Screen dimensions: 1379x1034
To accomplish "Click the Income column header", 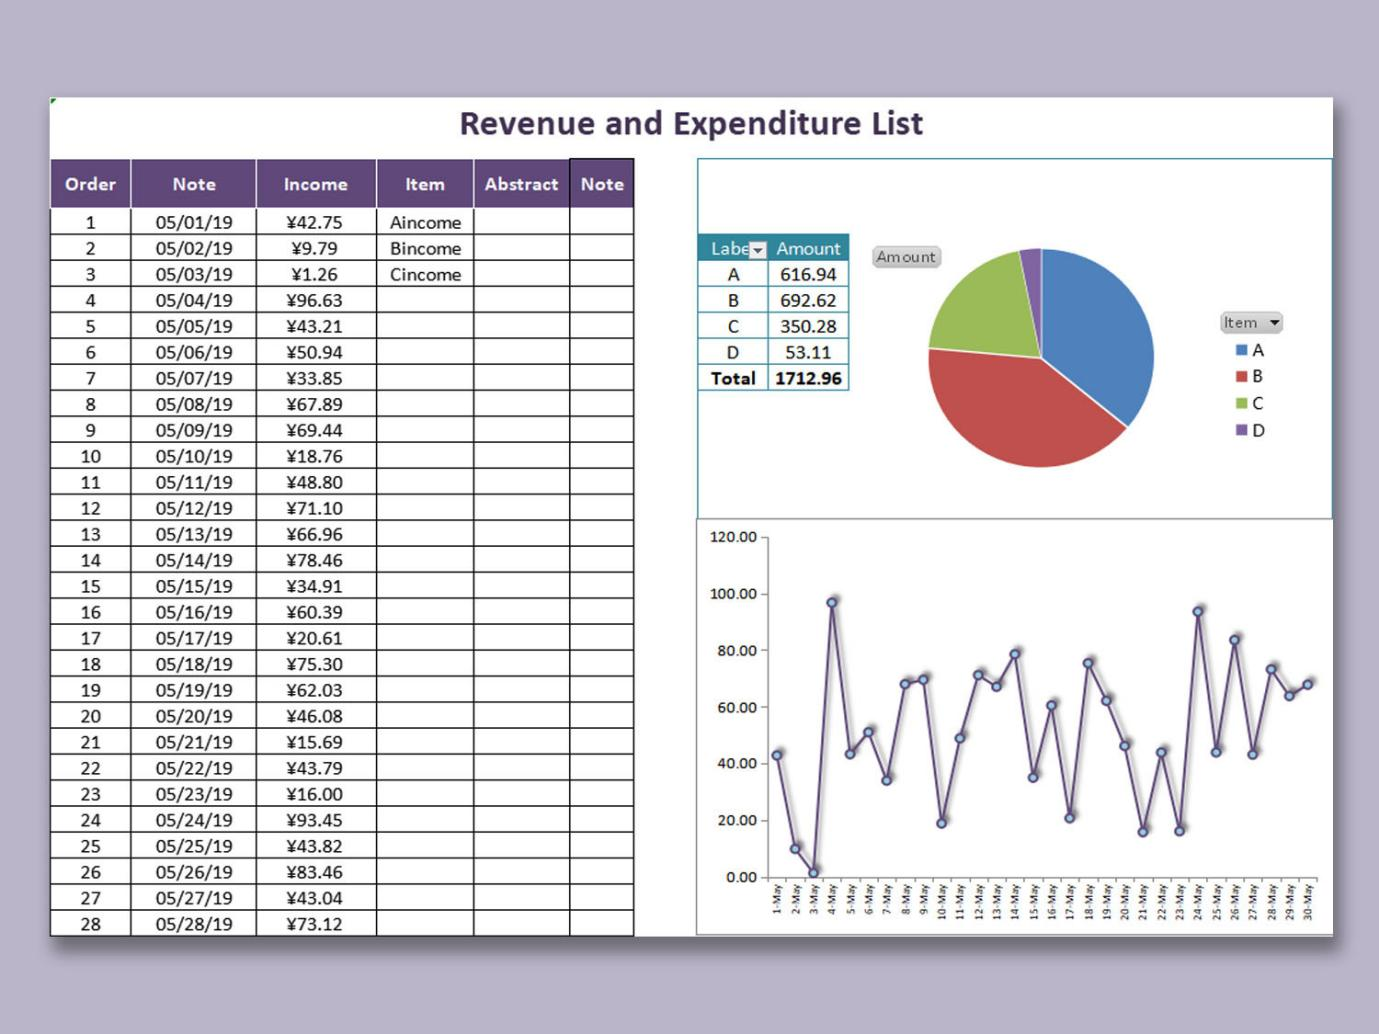I will point(315,184).
